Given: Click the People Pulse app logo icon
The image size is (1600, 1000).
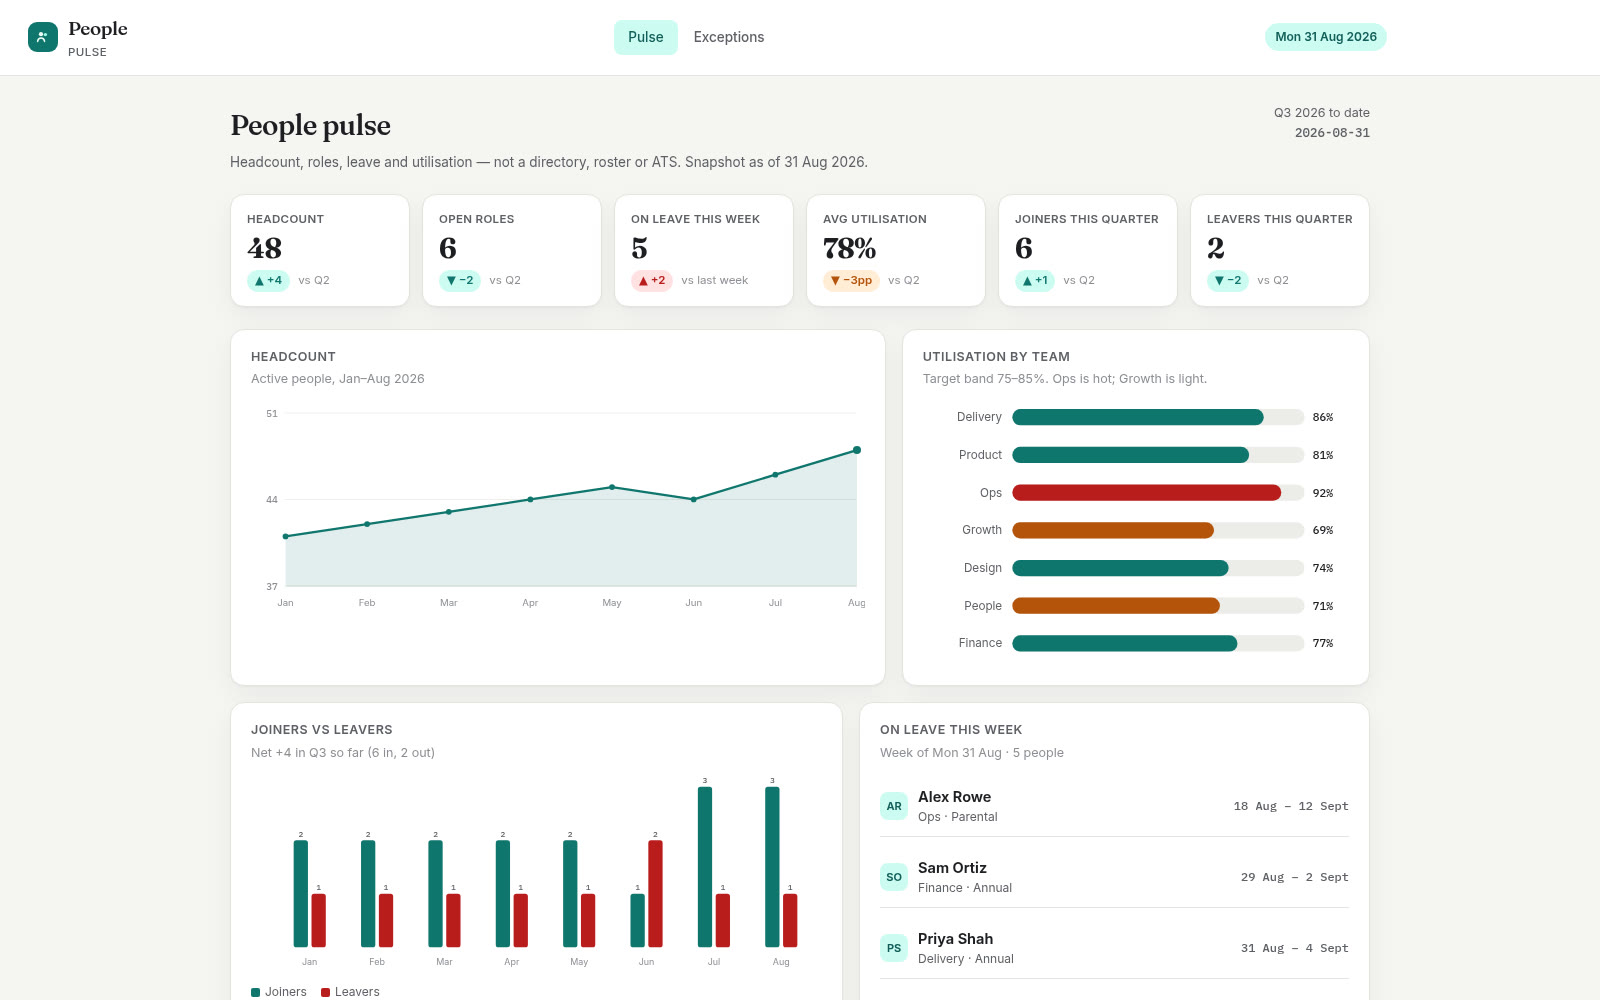Looking at the screenshot, I should 43,37.
